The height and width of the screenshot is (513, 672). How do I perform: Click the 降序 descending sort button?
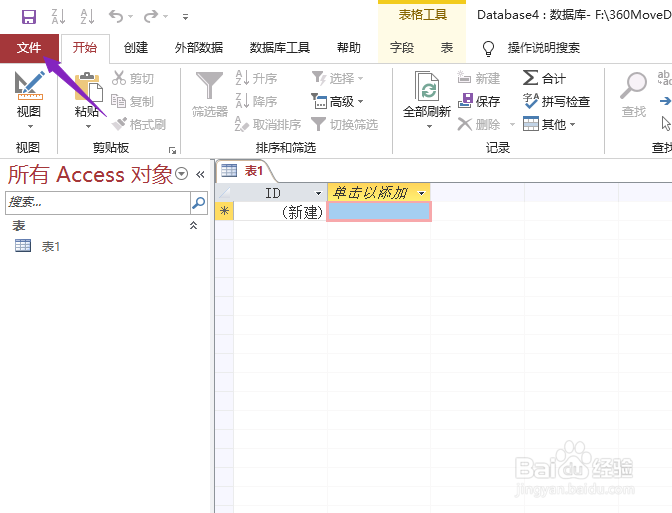pyautogui.click(x=257, y=102)
